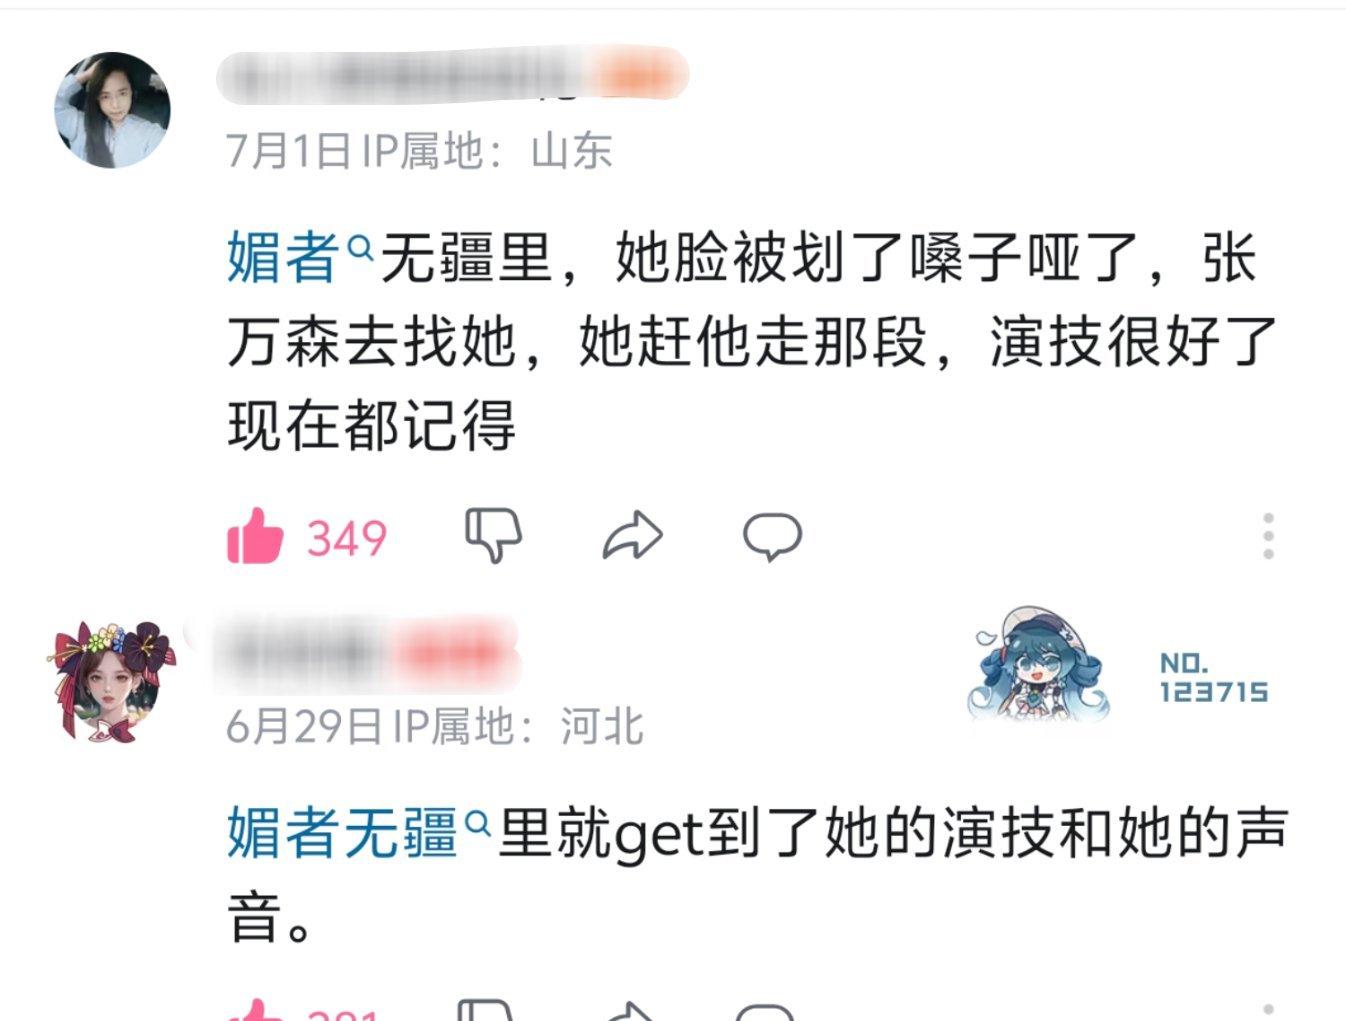Screen dimensions: 1346x1021
Task: Search the keyword 媚者 in first comment
Action: tap(283, 257)
